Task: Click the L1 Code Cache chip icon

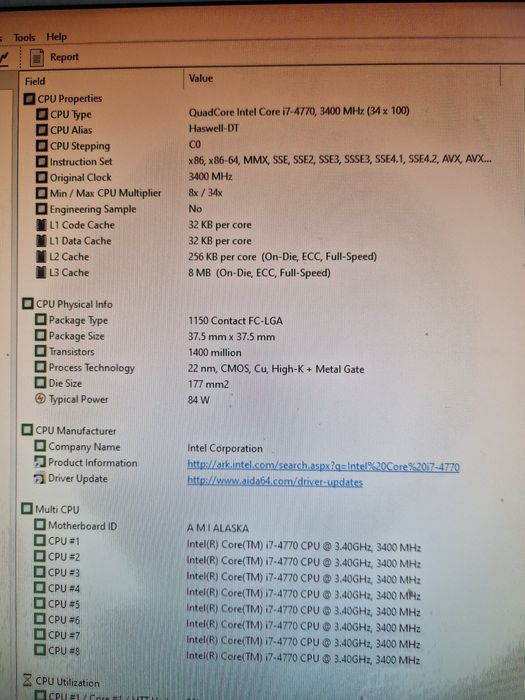Action: point(41,225)
